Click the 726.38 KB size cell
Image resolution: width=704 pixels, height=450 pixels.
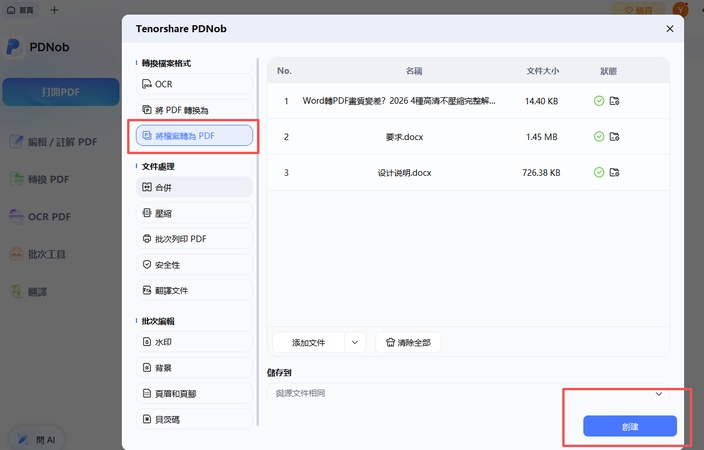[541, 173]
